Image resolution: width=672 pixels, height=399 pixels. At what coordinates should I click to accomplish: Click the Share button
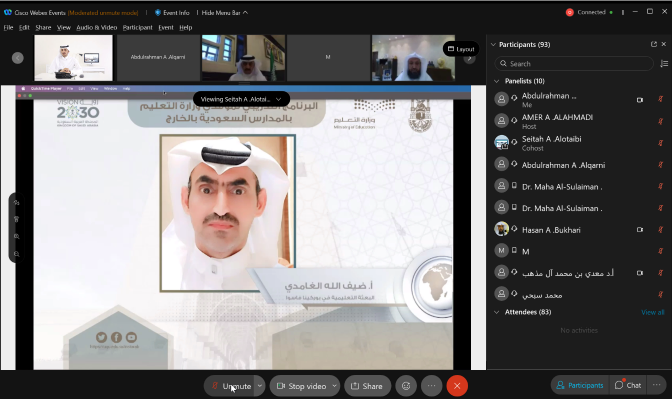point(367,386)
